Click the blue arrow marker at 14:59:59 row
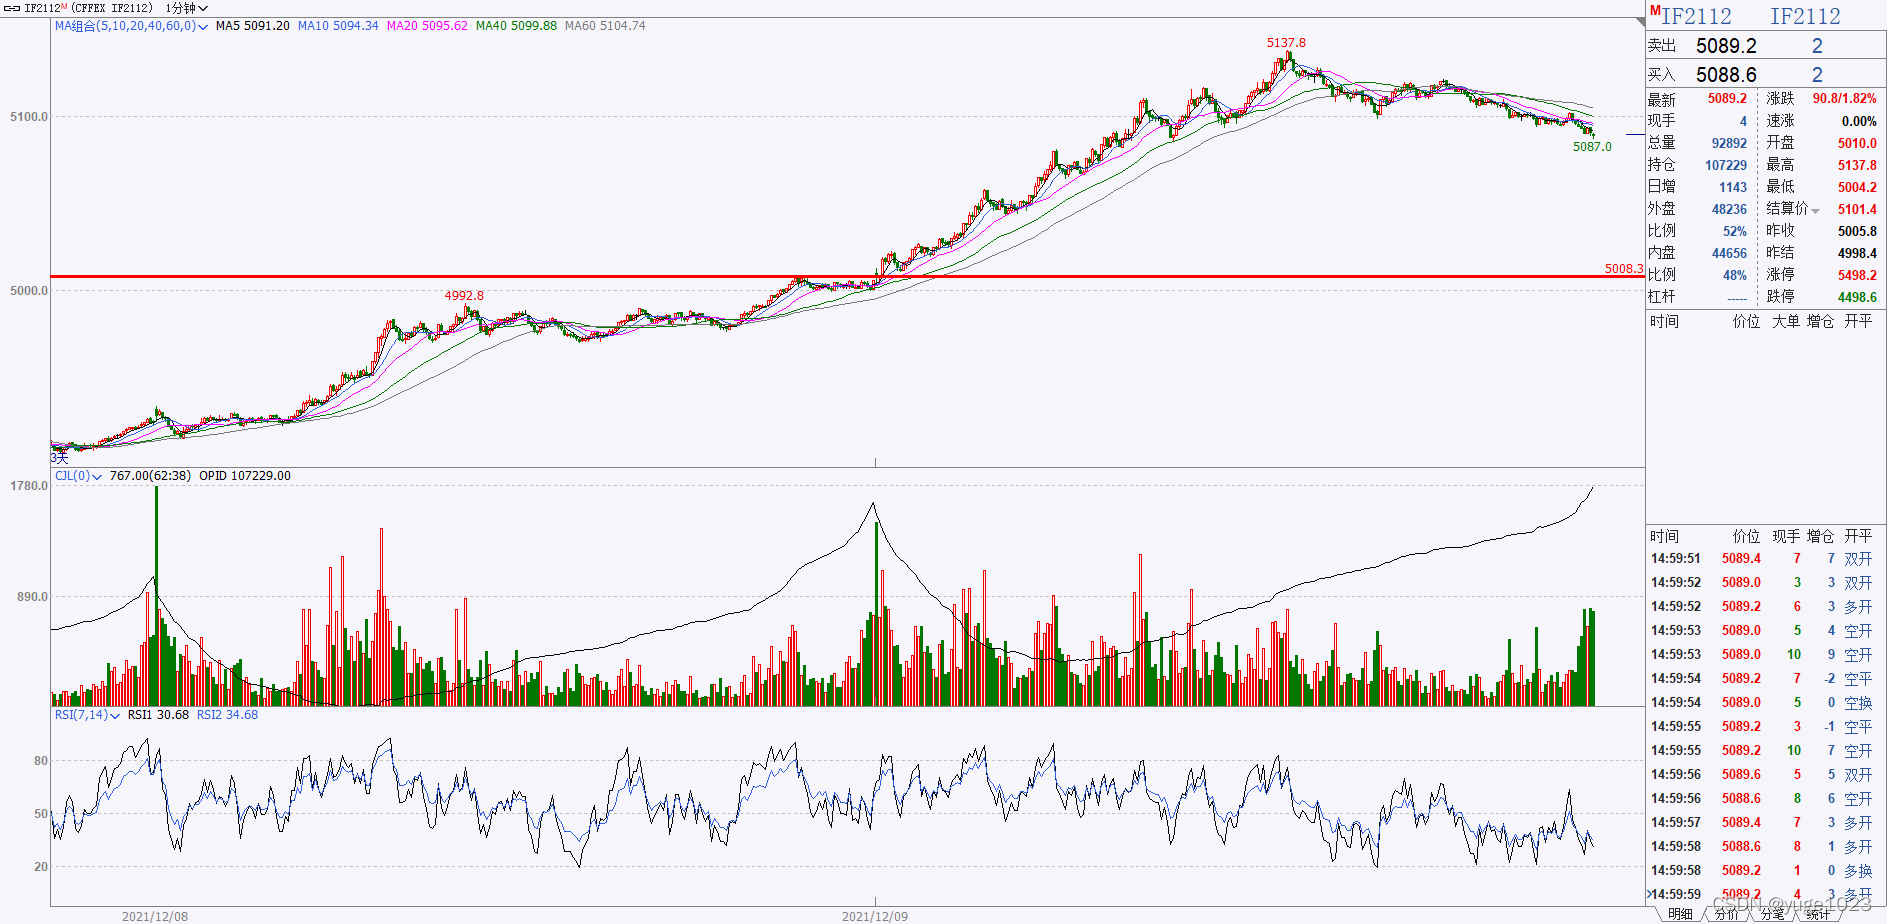The height and width of the screenshot is (924, 1887). [x=1650, y=894]
